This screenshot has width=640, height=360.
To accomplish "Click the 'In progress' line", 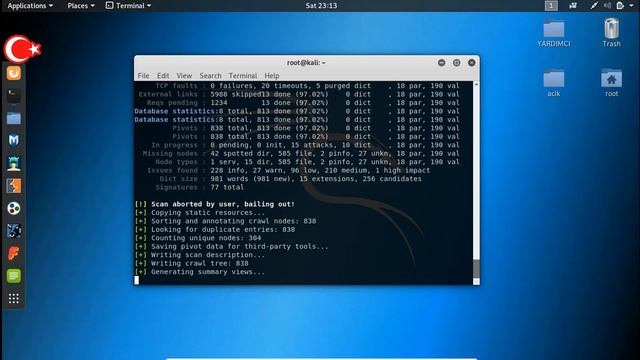I will (x=305, y=145).
